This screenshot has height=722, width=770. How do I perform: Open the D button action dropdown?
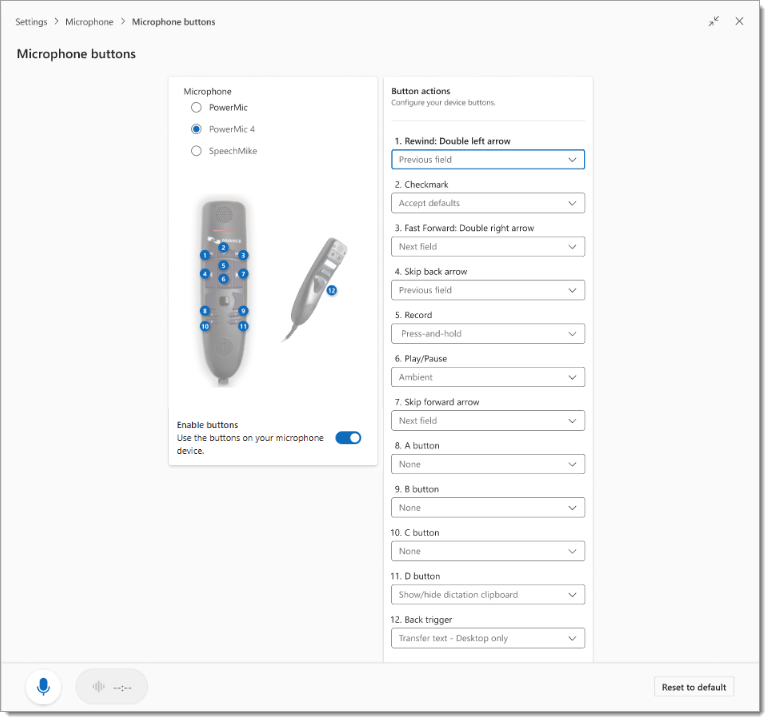pyautogui.click(x=487, y=595)
